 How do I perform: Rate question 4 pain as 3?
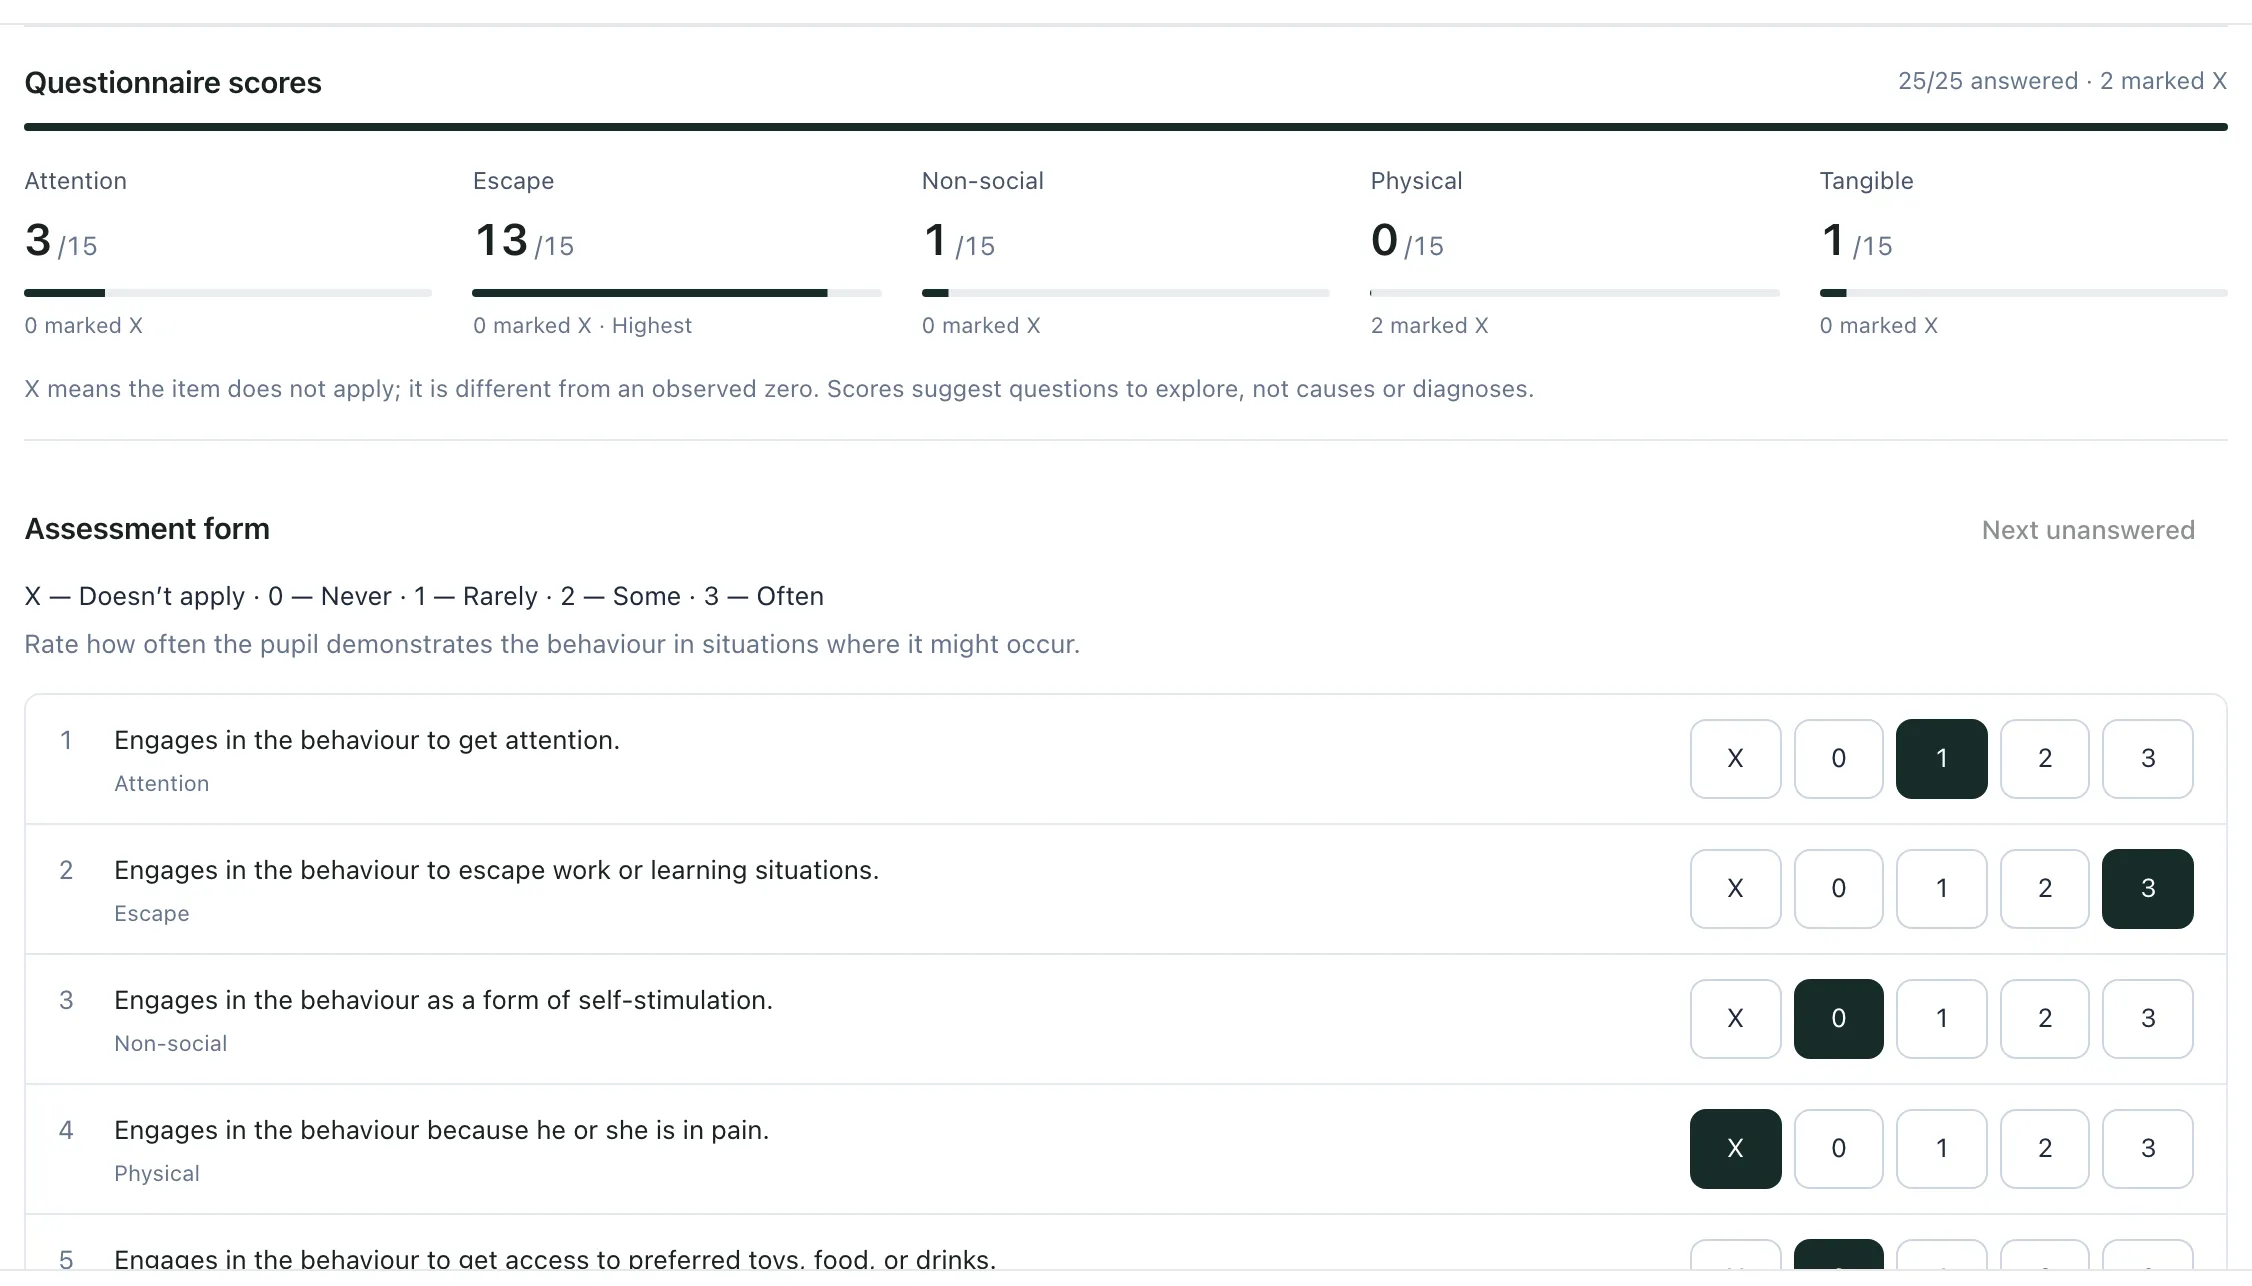click(2147, 1149)
